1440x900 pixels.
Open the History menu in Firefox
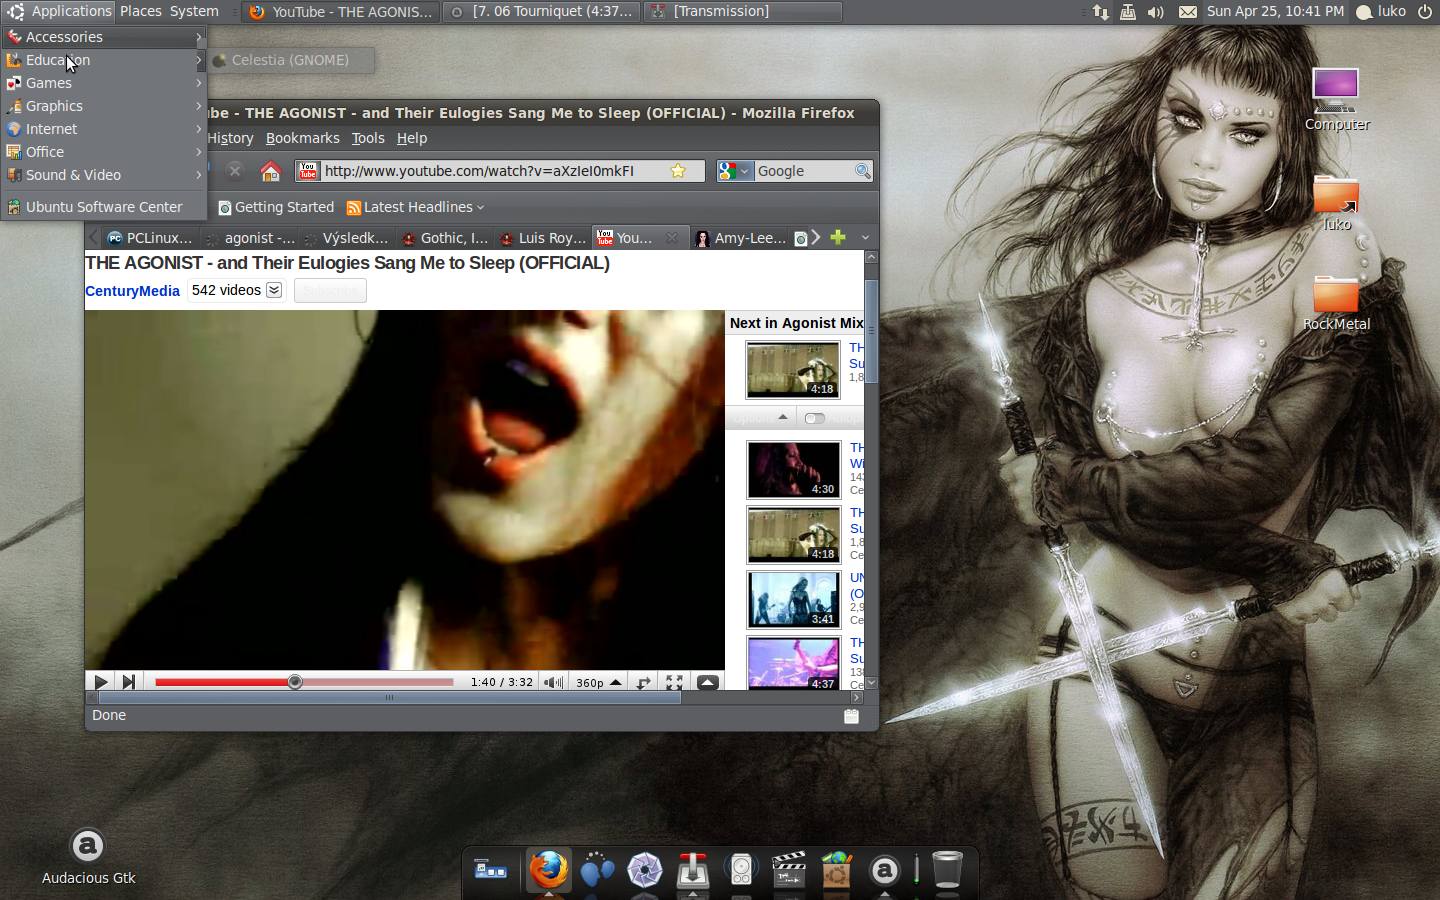pyautogui.click(x=230, y=138)
